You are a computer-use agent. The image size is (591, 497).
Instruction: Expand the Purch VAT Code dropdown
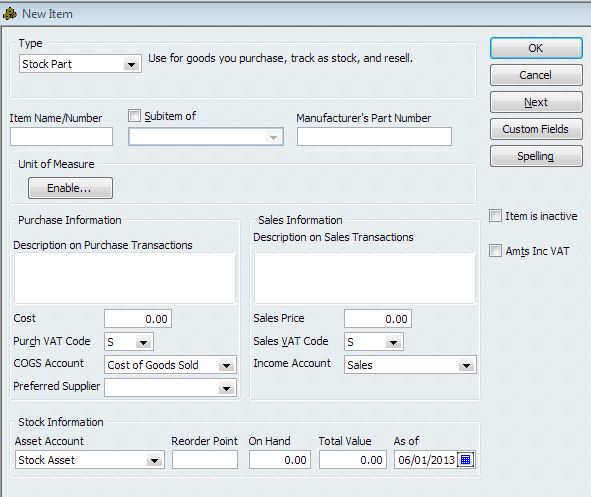[x=129, y=342]
